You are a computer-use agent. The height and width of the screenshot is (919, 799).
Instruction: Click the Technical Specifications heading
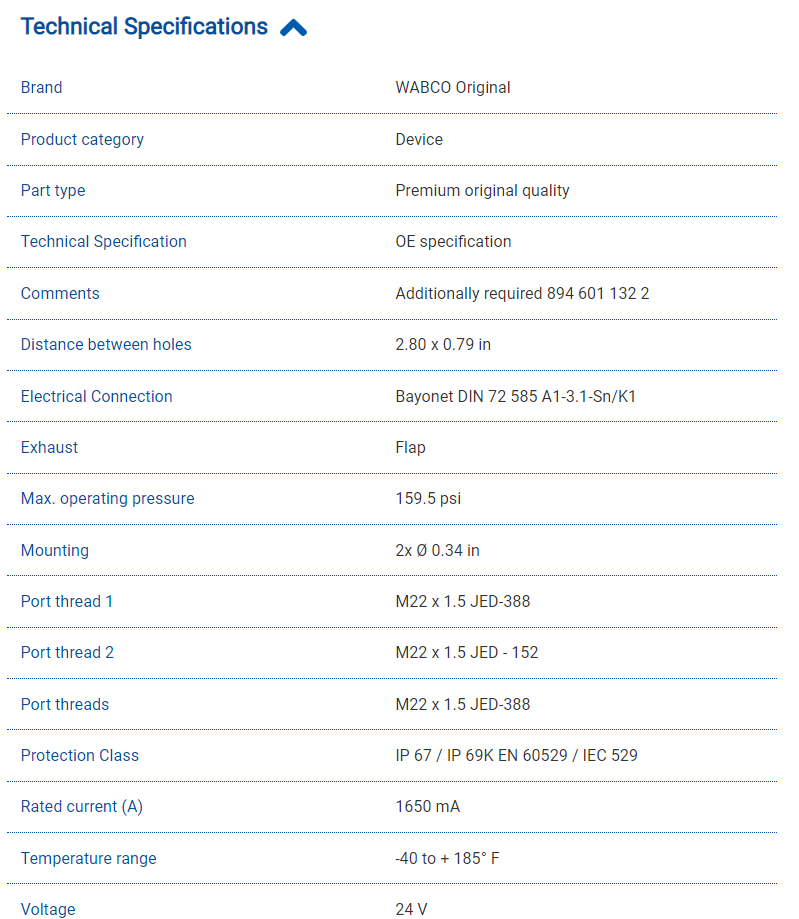(x=144, y=27)
